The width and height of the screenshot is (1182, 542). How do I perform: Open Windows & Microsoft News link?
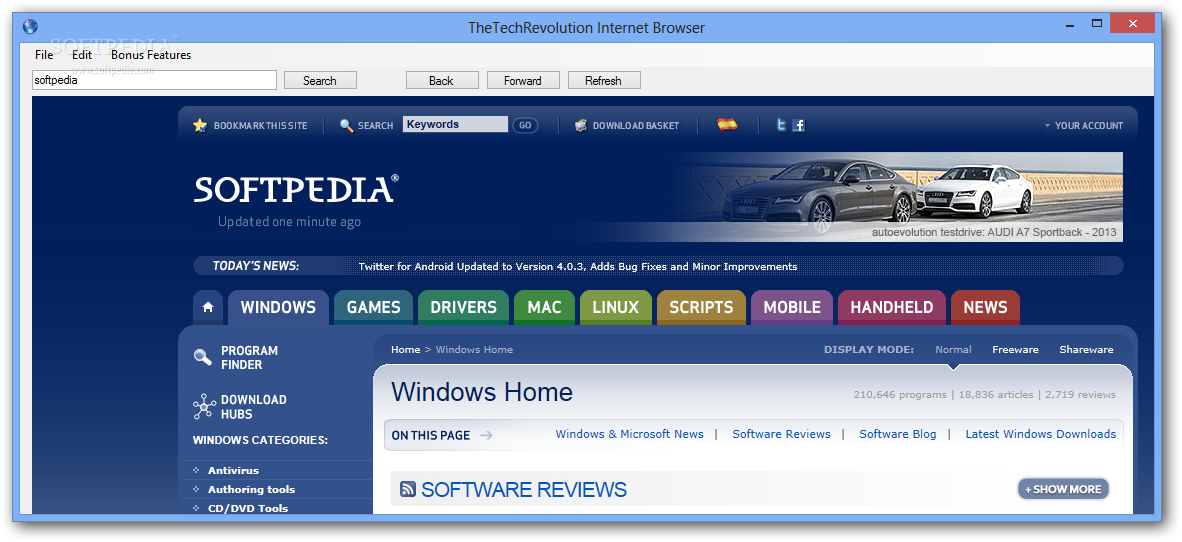pyautogui.click(x=629, y=434)
